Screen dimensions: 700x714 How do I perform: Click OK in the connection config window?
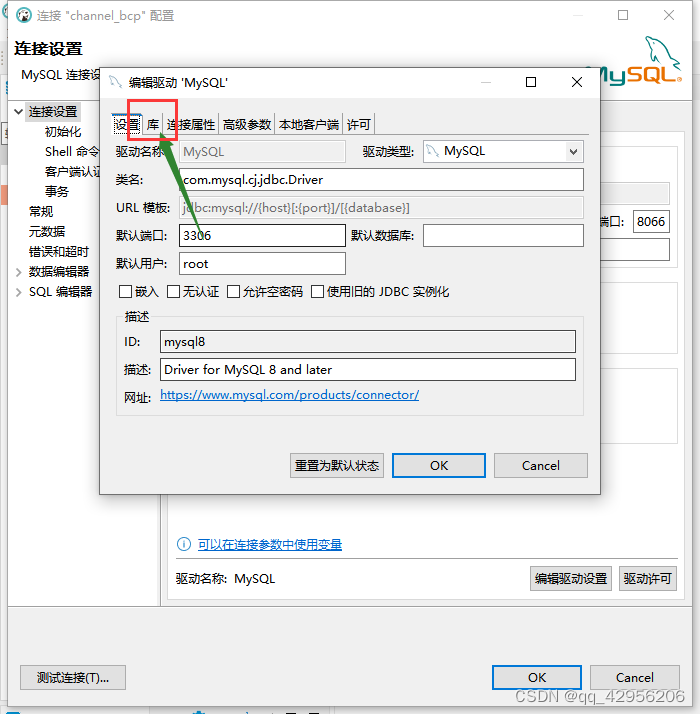pyautogui.click(x=536, y=678)
